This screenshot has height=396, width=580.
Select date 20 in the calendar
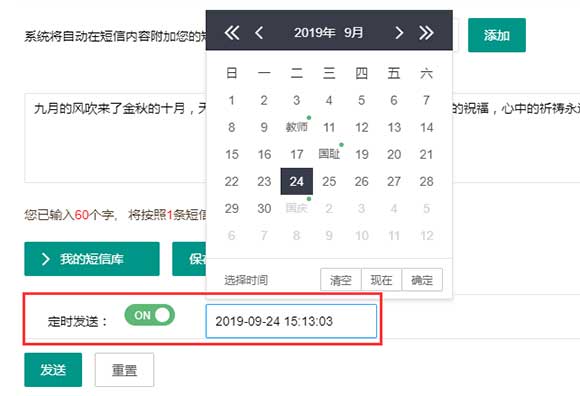[x=394, y=154]
